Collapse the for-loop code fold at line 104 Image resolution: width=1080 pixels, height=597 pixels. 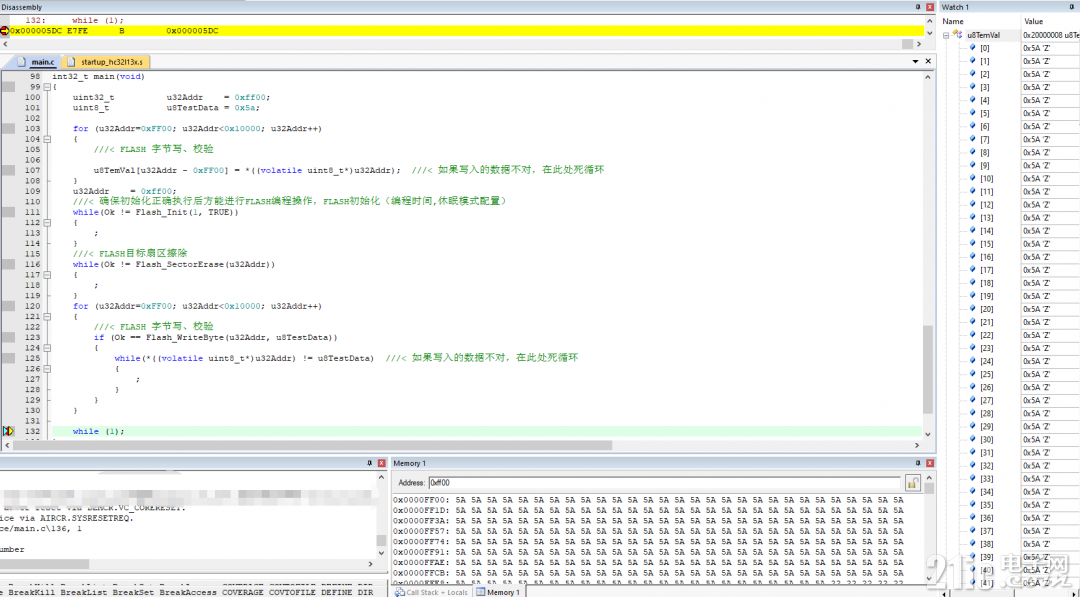point(47,139)
